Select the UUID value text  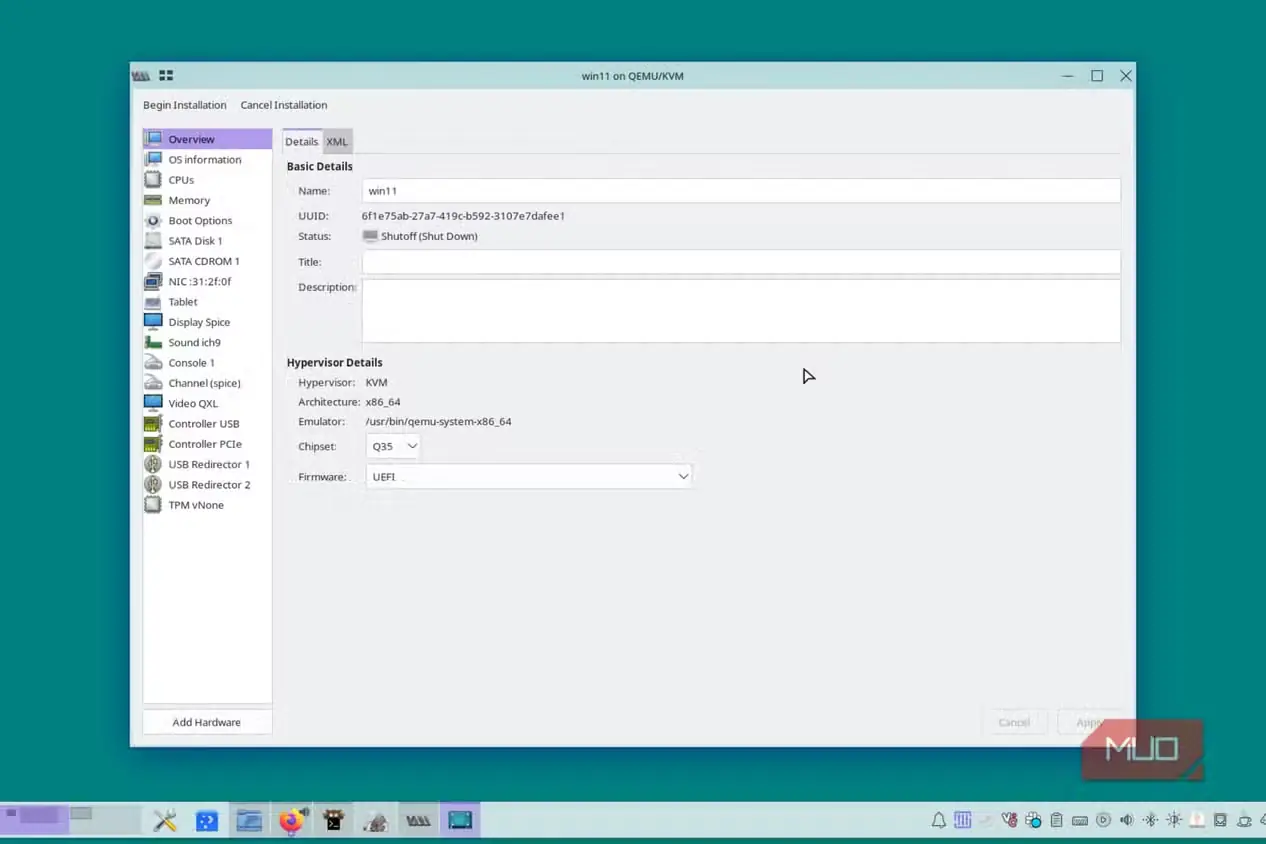click(463, 216)
